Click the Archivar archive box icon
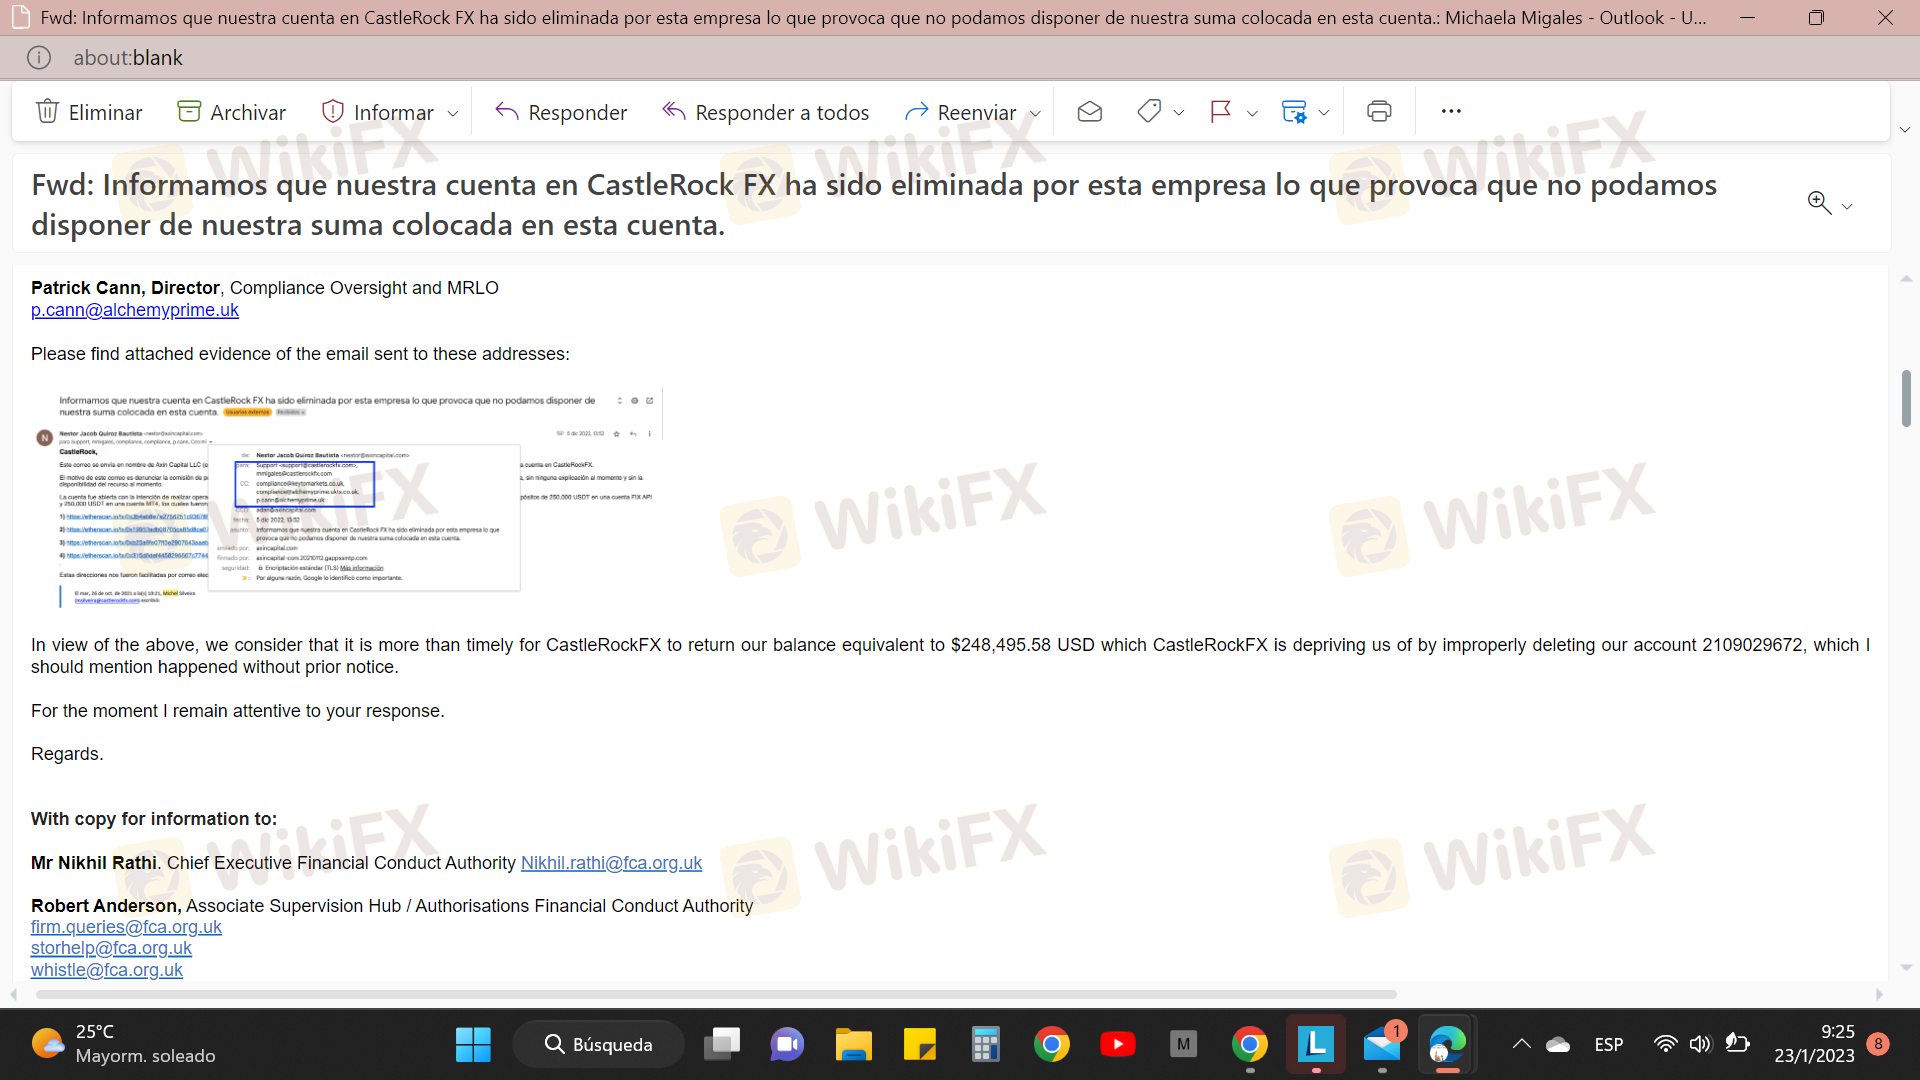Viewport: 1920px width, 1080px height. point(189,111)
